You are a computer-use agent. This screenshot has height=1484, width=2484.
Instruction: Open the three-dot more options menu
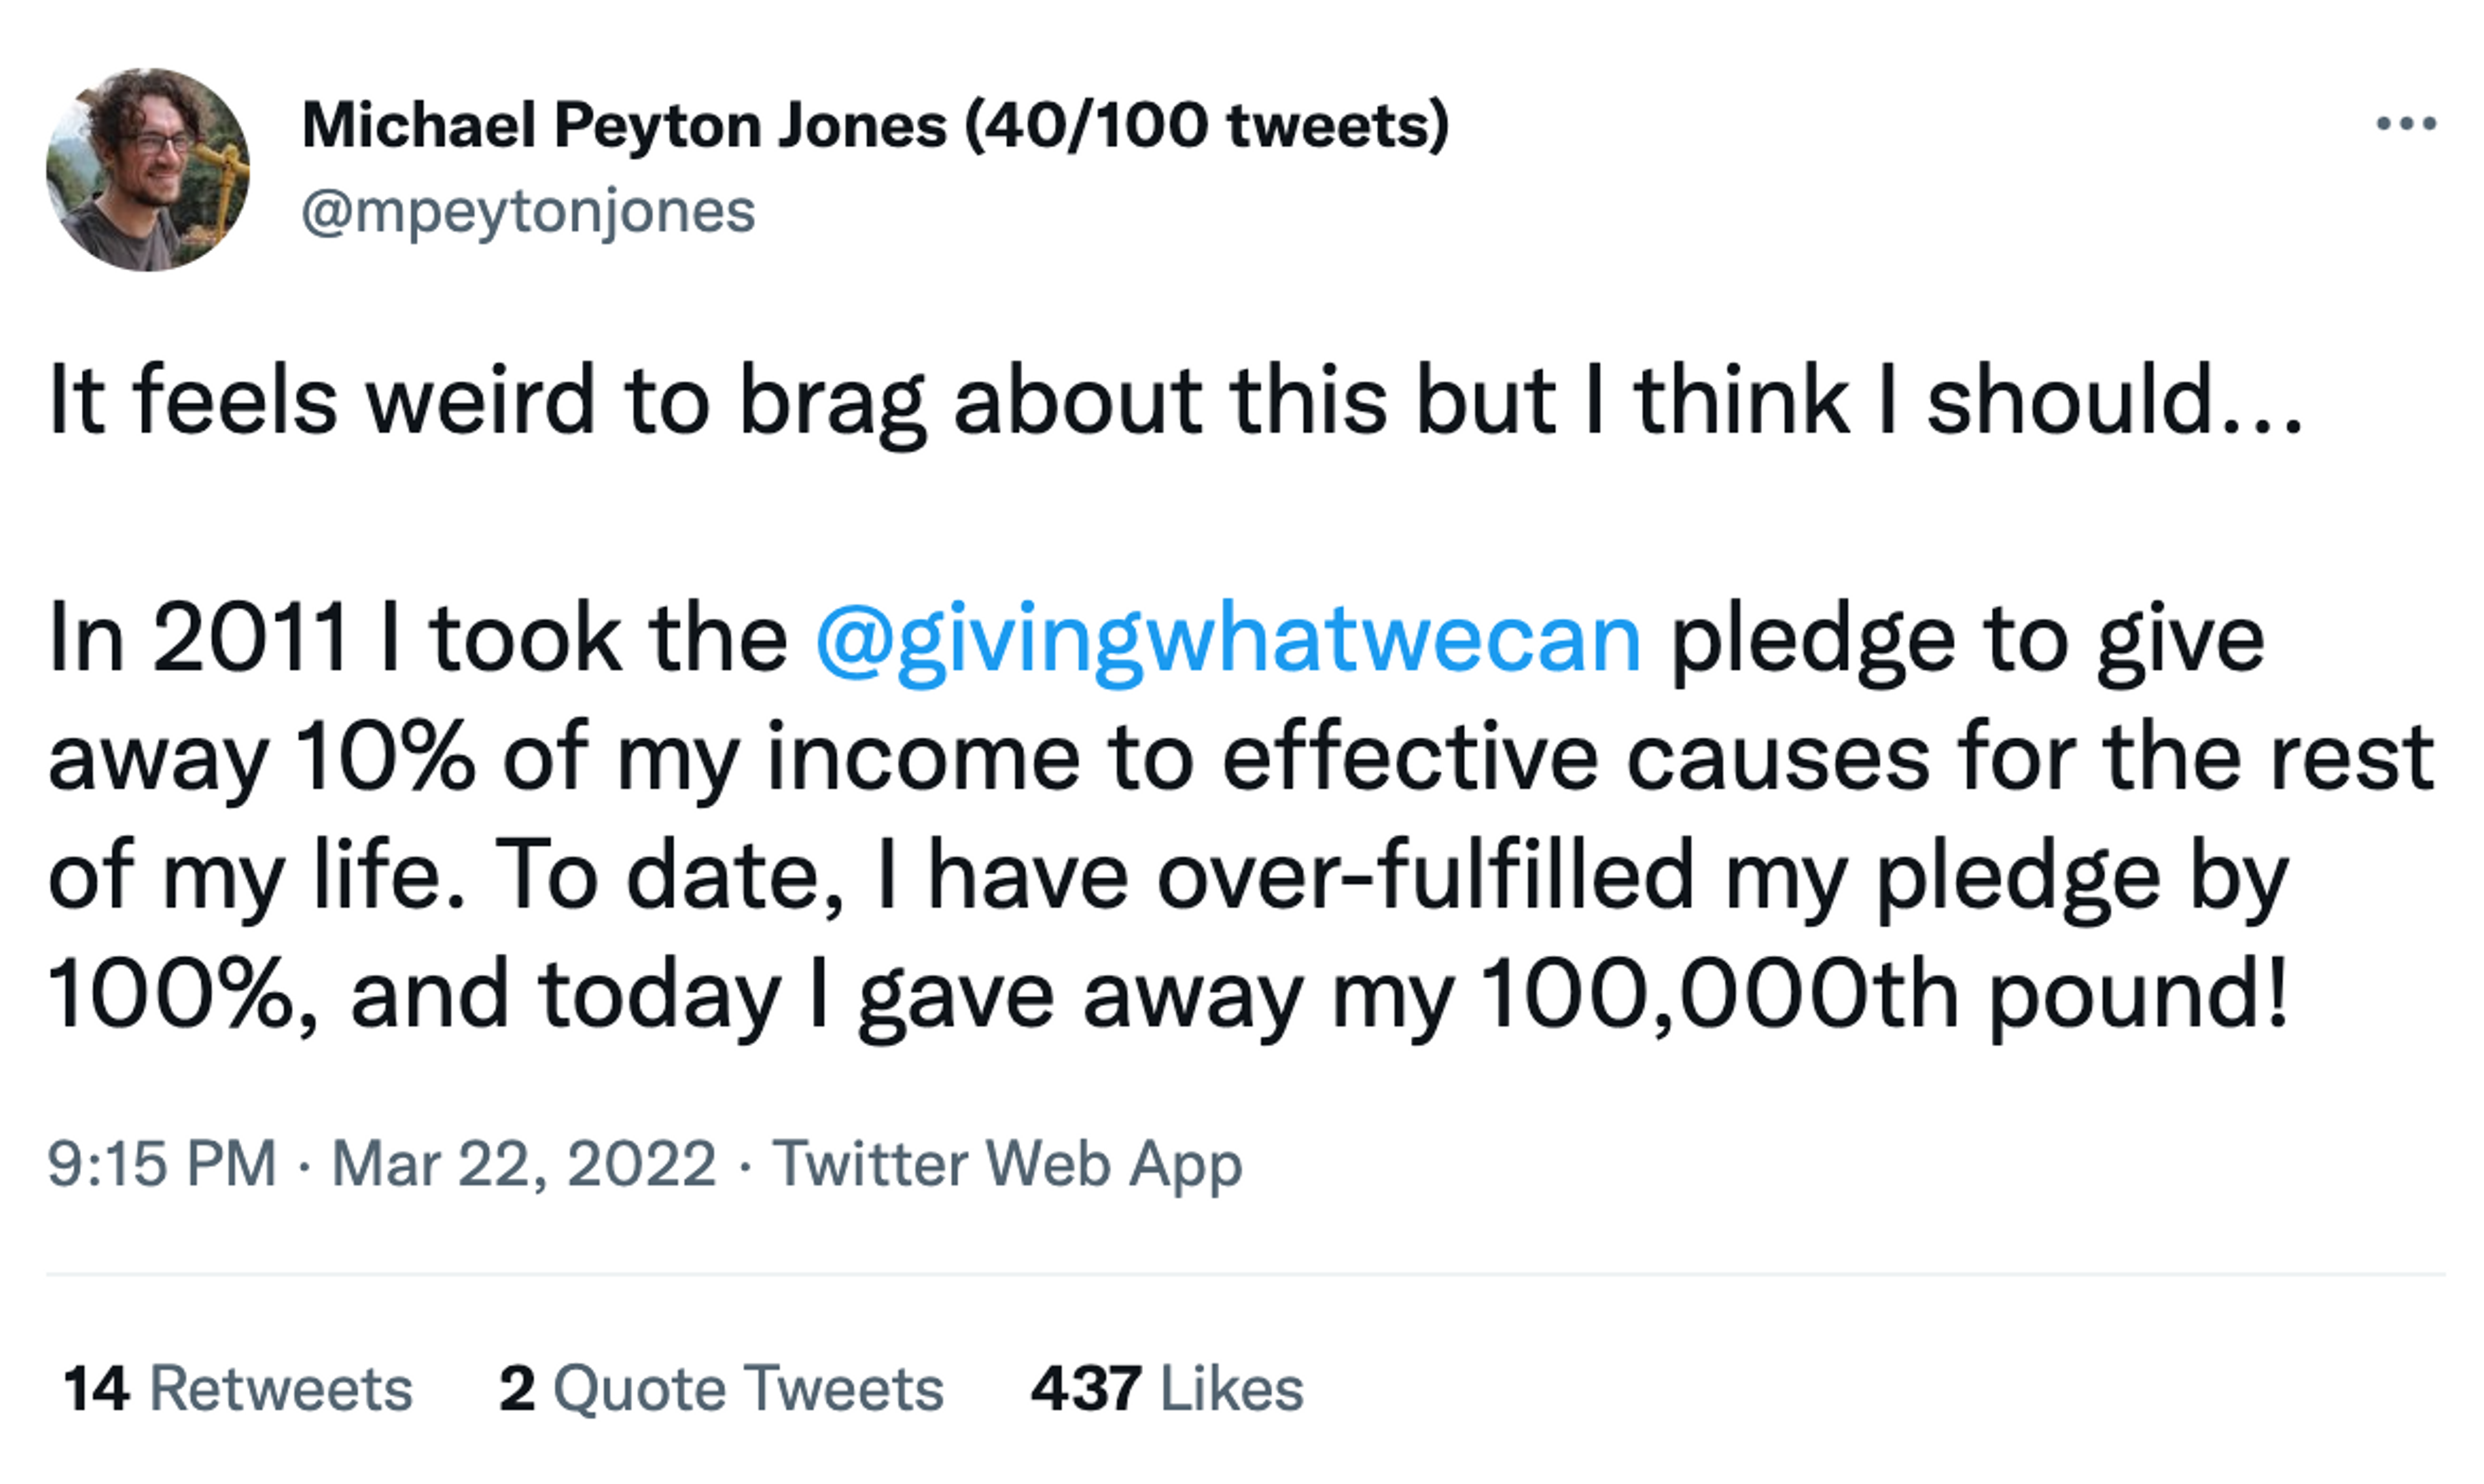2406,124
